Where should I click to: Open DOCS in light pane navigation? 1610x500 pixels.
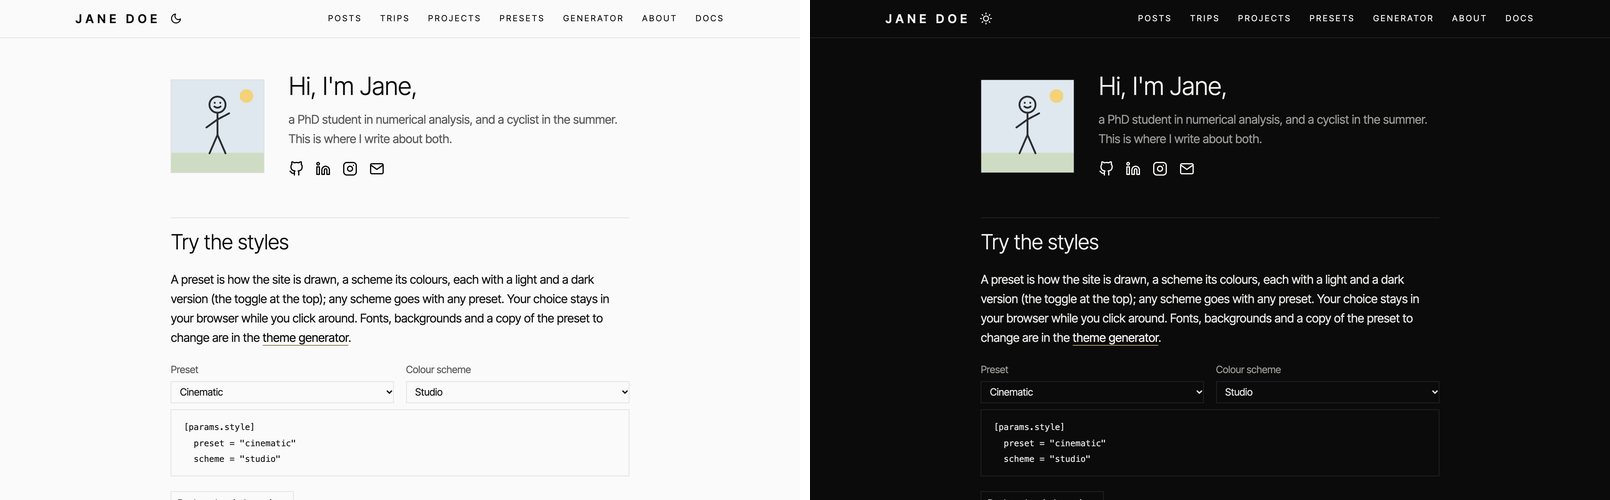[x=709, y=18]
